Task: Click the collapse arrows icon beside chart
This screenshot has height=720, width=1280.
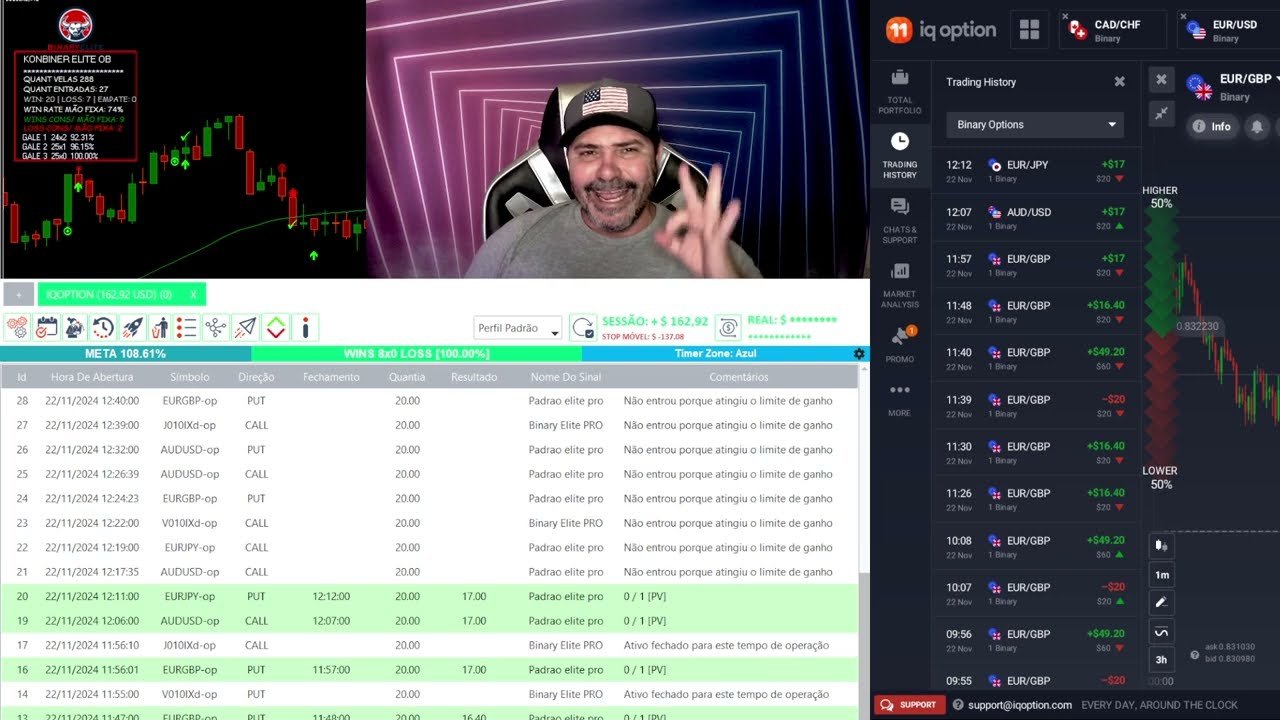Action: click(1161, 114)
